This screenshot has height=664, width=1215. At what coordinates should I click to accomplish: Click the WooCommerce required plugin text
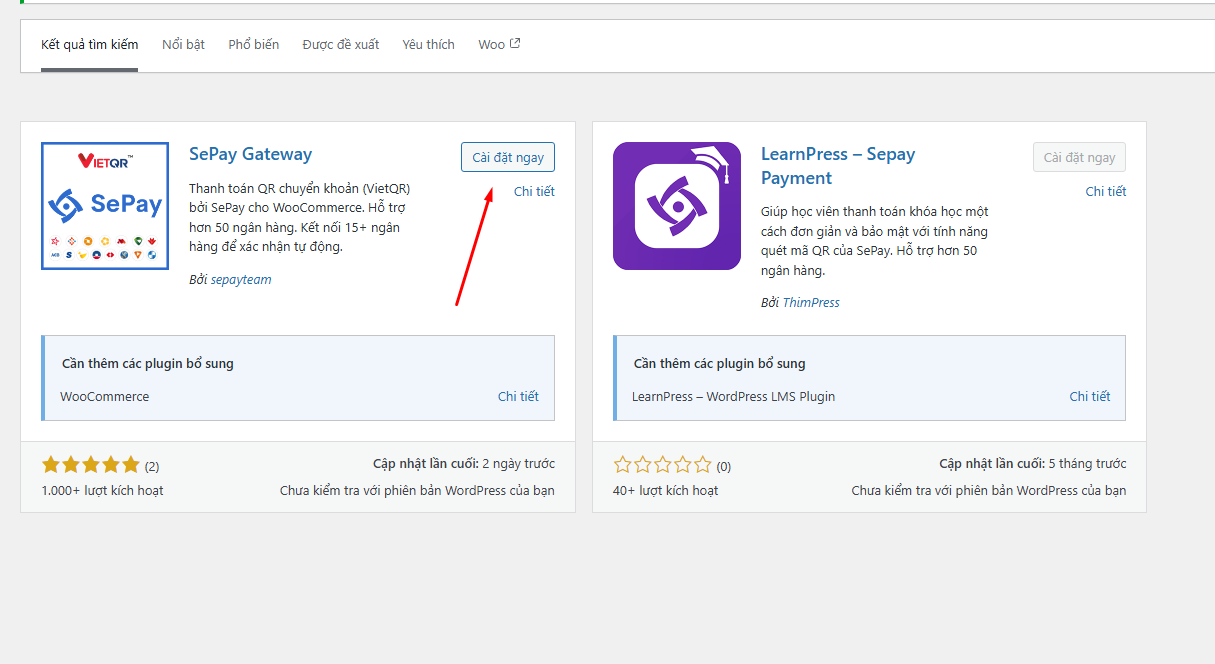104,396
